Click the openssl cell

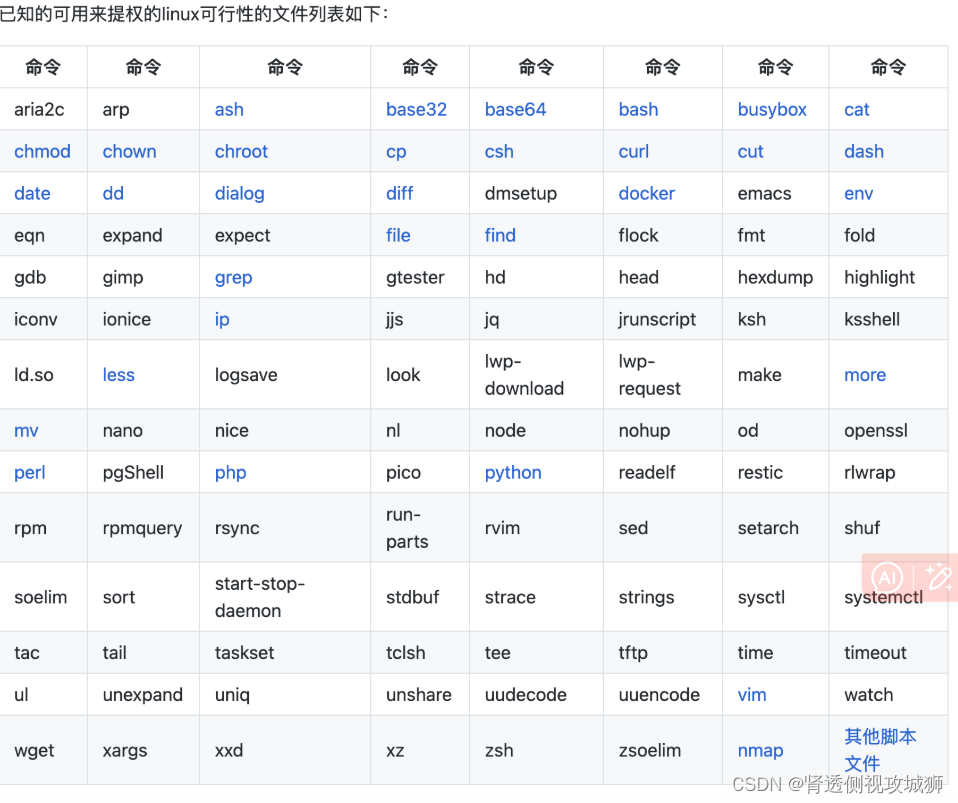(888, 431)
